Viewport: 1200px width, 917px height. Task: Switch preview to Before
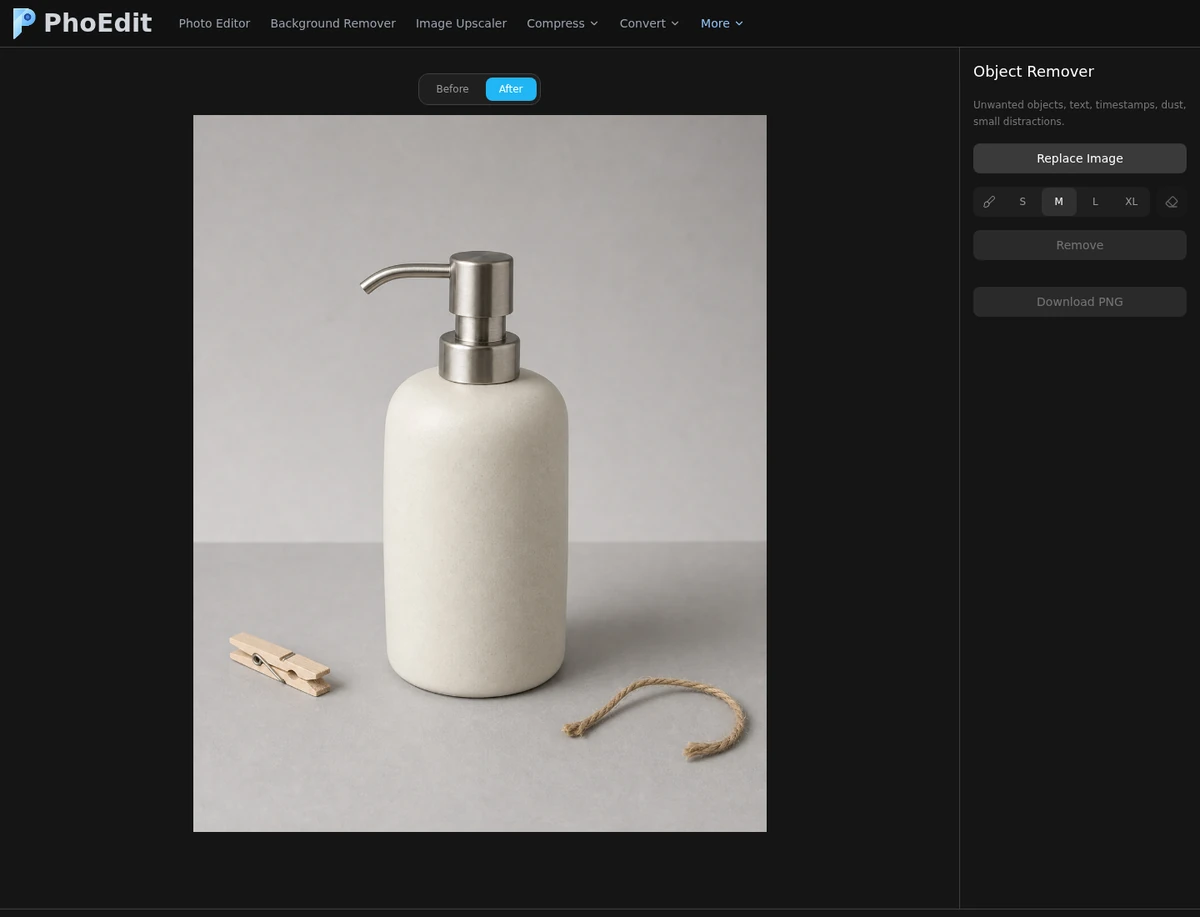click(452, 89)
